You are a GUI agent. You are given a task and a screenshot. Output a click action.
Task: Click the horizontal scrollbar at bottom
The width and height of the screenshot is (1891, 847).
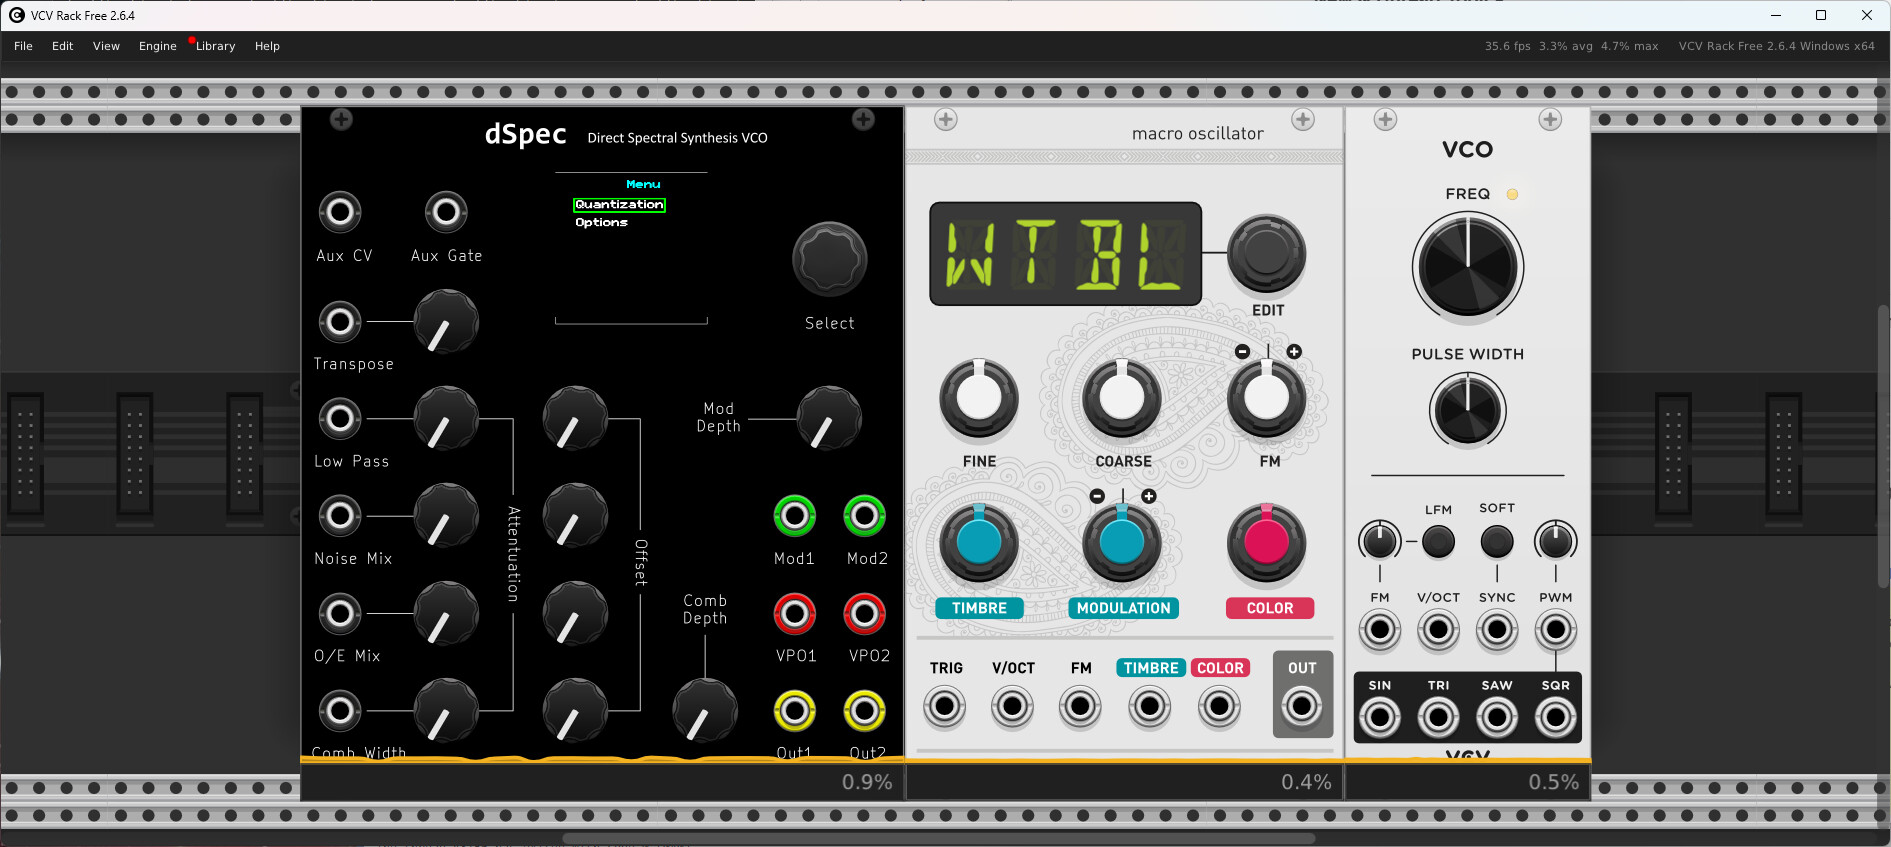(938, 838)
